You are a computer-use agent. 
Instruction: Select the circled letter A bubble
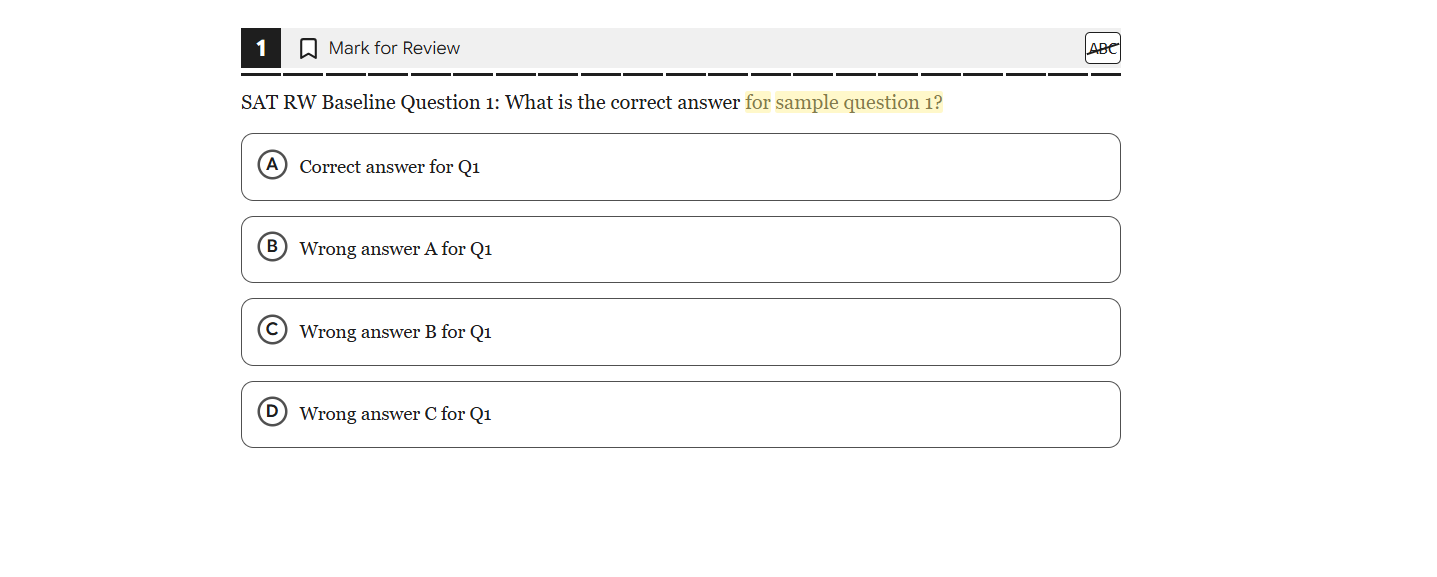coord(272,165)
